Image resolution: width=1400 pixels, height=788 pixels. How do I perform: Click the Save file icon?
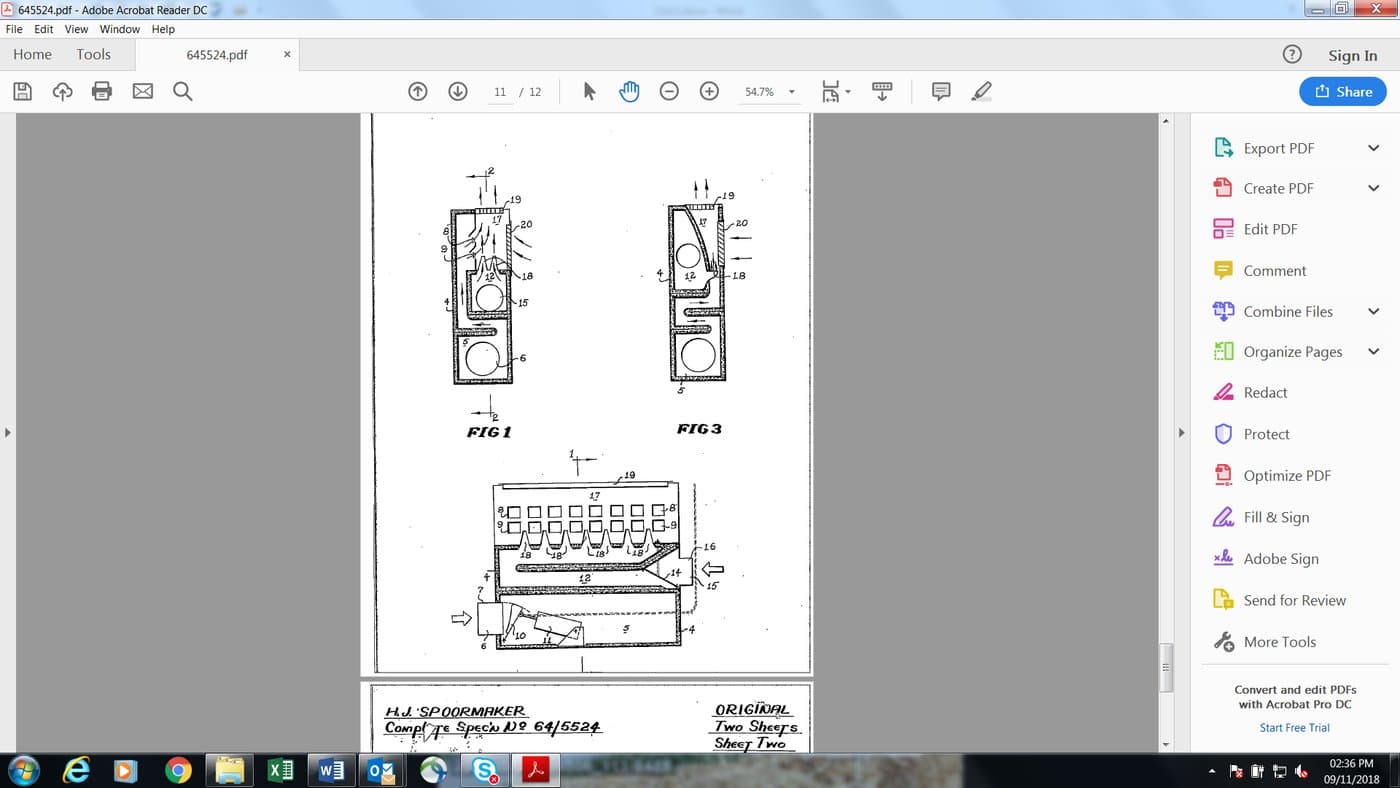[x=23, y=91]
